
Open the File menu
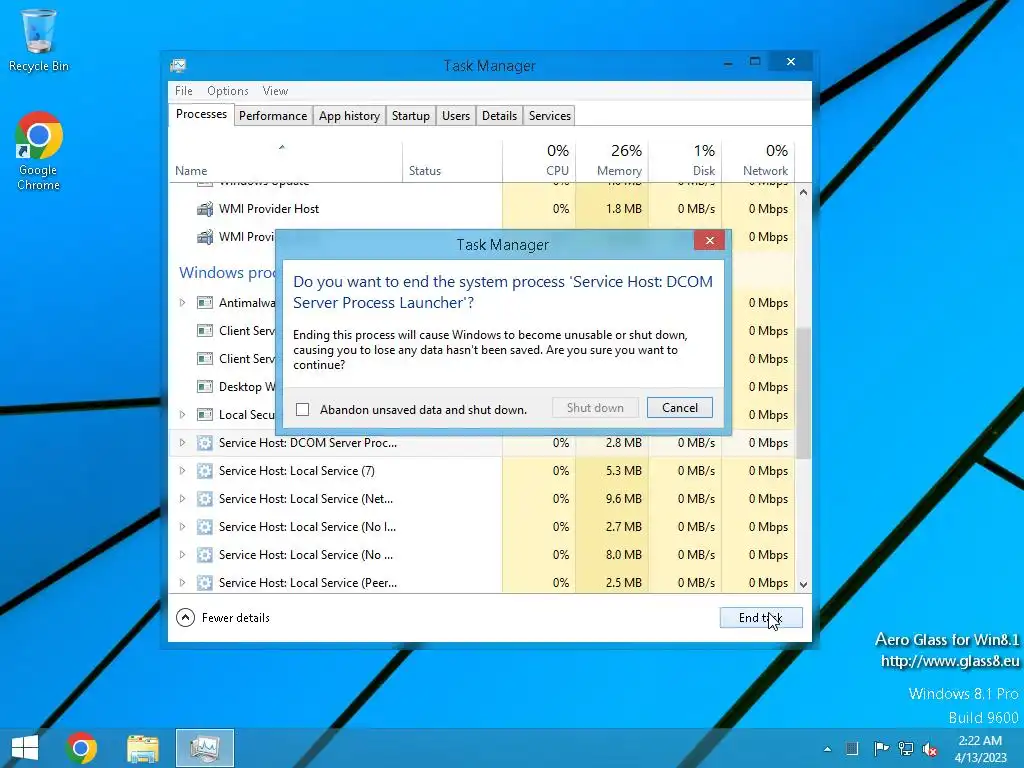(x=184, y=91)
